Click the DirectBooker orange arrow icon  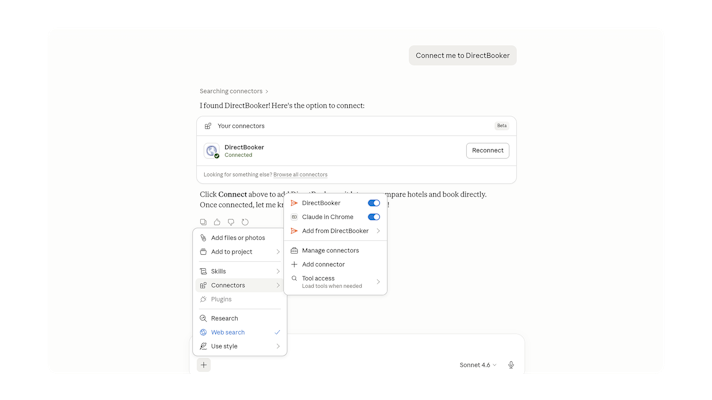(x=294, y=203)
